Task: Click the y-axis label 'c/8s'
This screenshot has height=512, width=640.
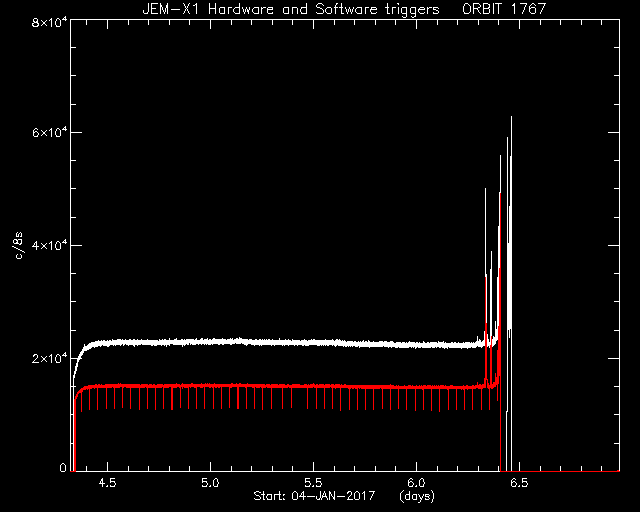Action: coord(18,246)
